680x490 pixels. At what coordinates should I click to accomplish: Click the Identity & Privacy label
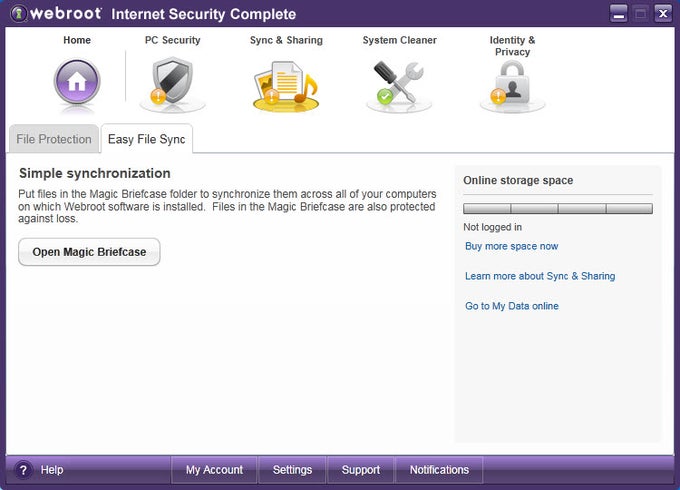512,46
